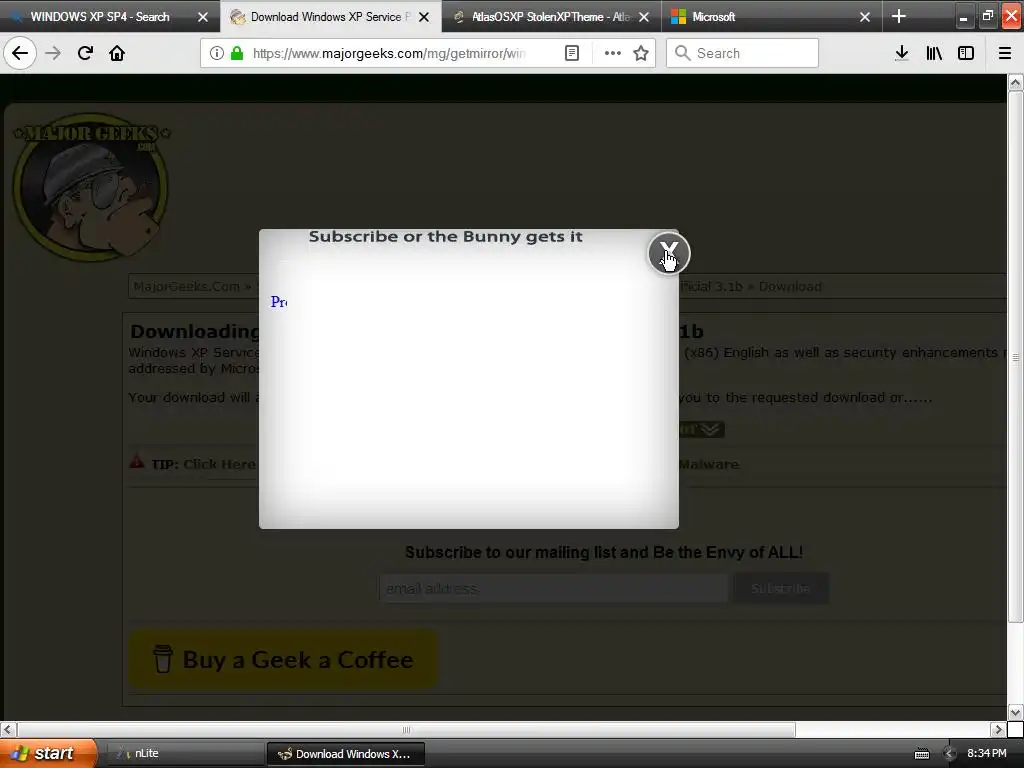
Task: Click the horizontal scrollbar right arrow
Action: pyautogui.click(x=998, y=729)
